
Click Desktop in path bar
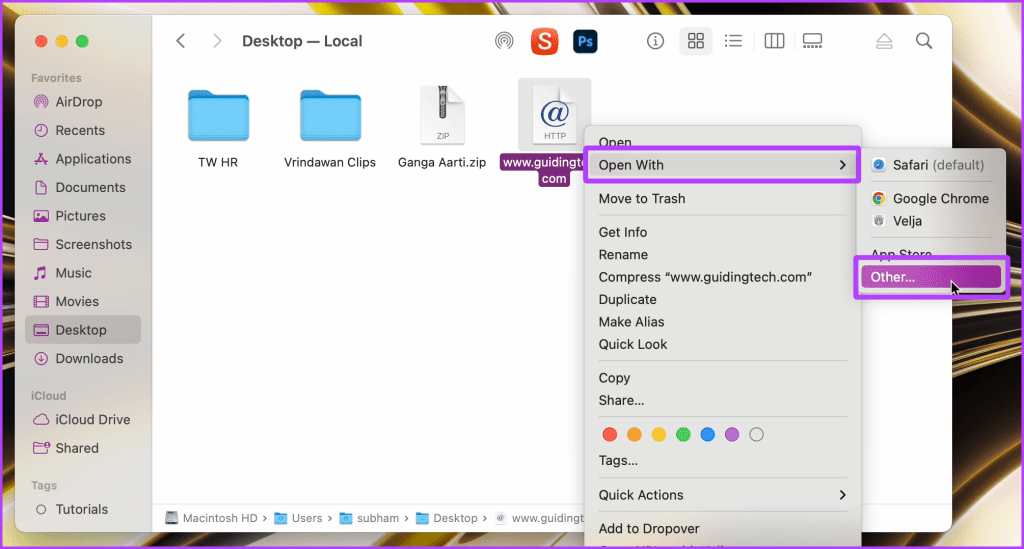click(447, 518)
